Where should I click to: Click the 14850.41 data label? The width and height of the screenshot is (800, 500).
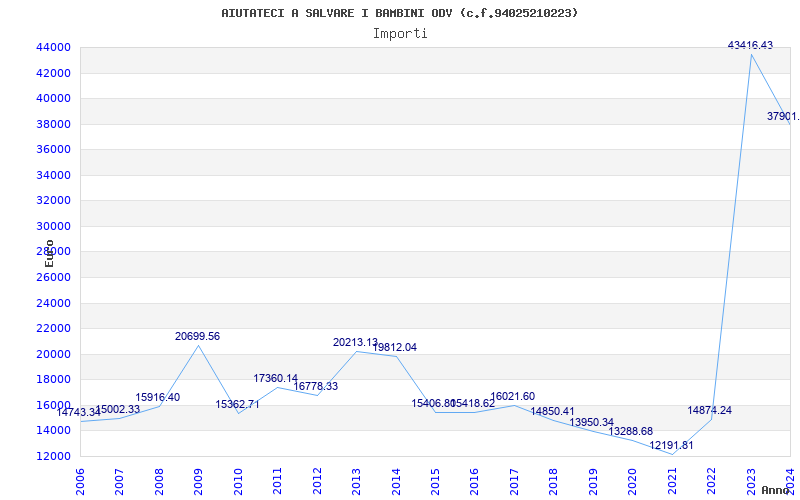pos(553,411)
